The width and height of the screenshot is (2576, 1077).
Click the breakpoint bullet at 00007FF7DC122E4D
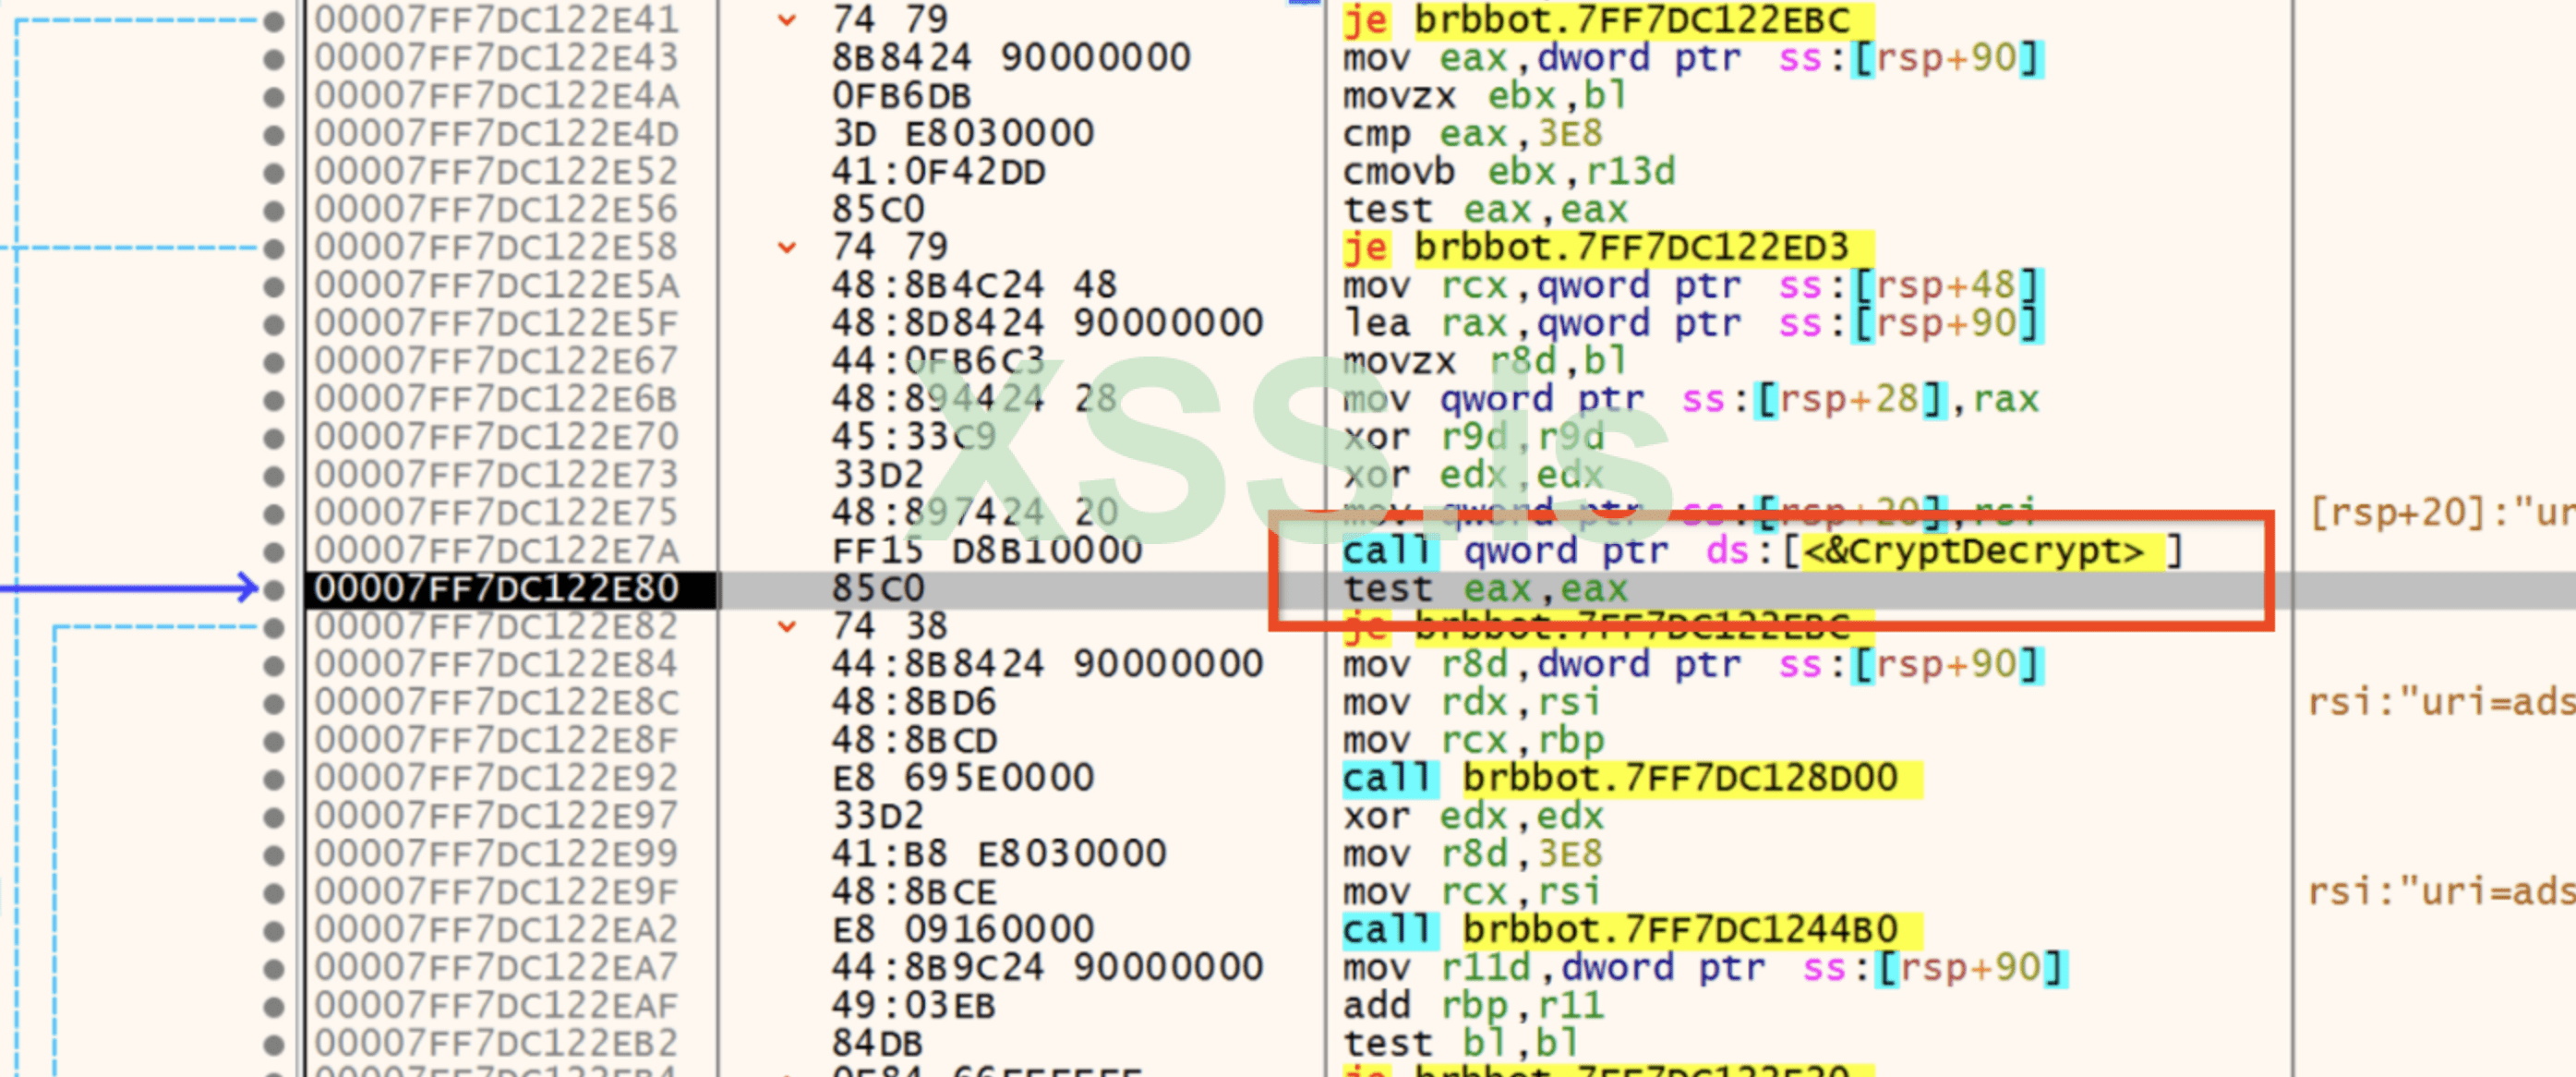coord(273,134)
